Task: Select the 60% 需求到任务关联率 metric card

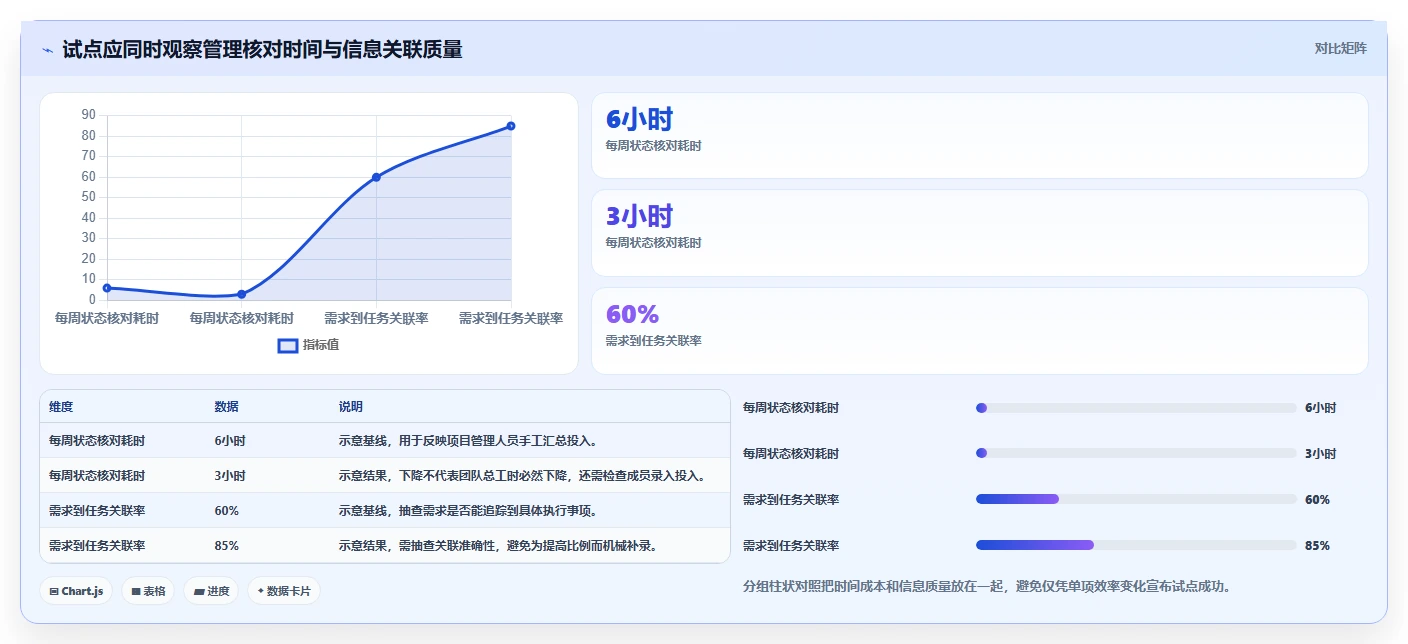Action: [979, 331]
